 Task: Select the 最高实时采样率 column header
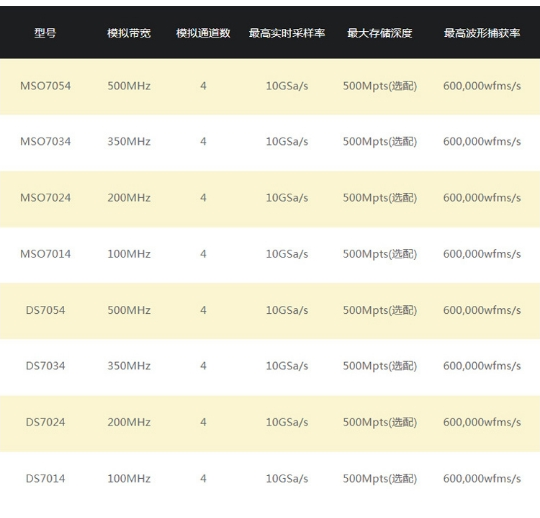287,33
